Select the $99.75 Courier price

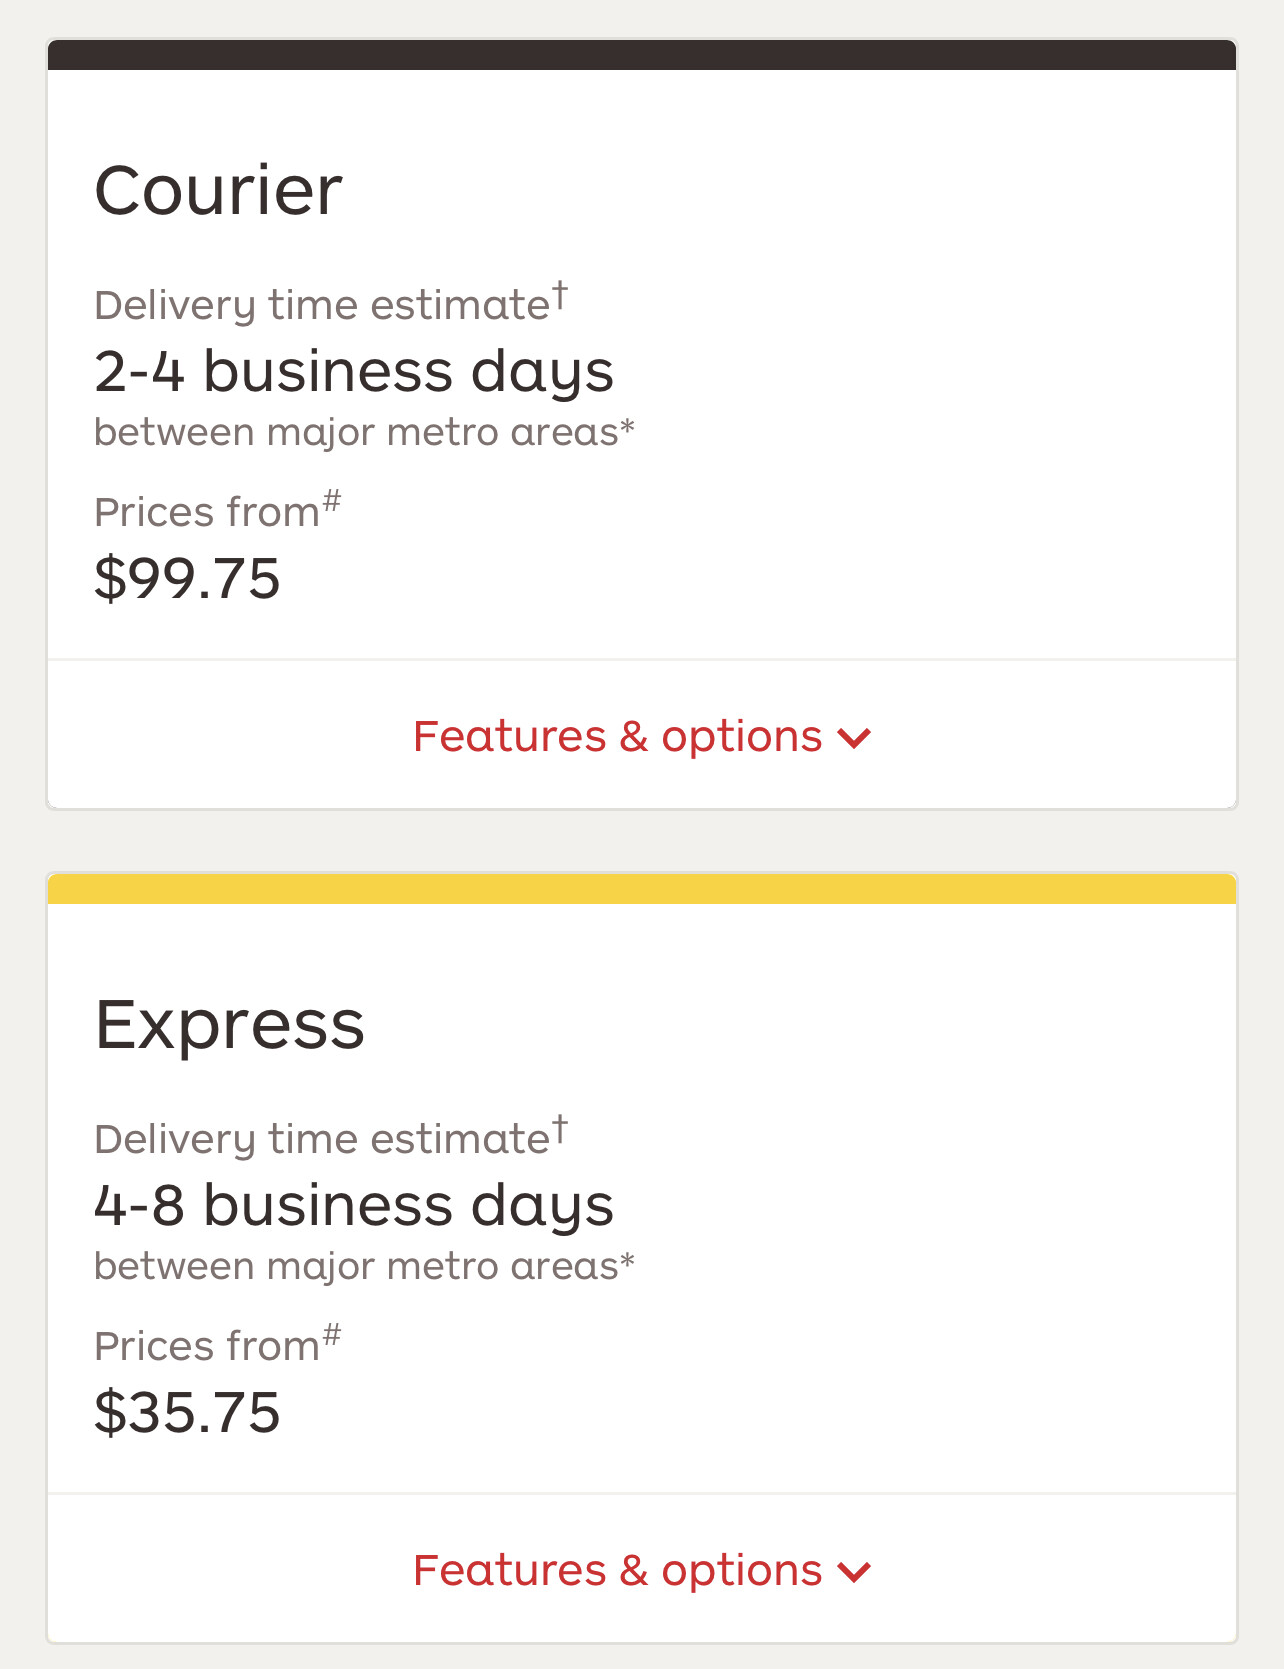click(187, 579)
